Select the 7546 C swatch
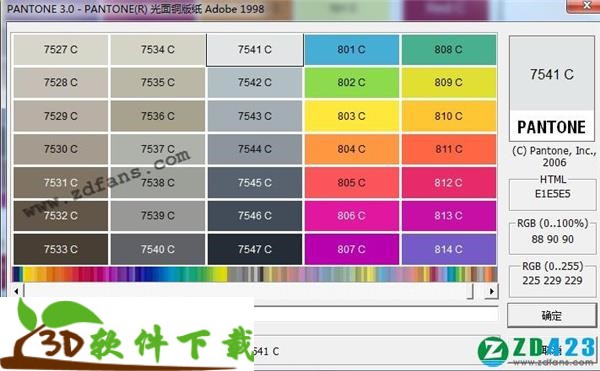Viewport: 600px width, 371px height. (255, 216)
